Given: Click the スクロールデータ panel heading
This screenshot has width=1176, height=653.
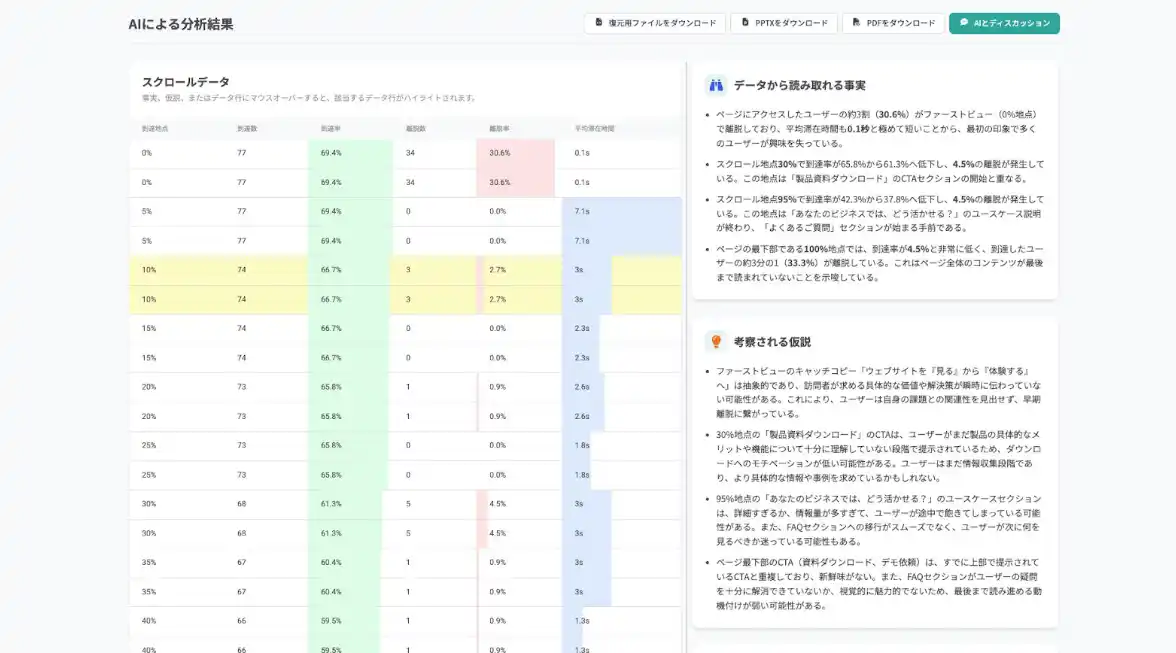Looking at the screenshot, I should [186, 82].
